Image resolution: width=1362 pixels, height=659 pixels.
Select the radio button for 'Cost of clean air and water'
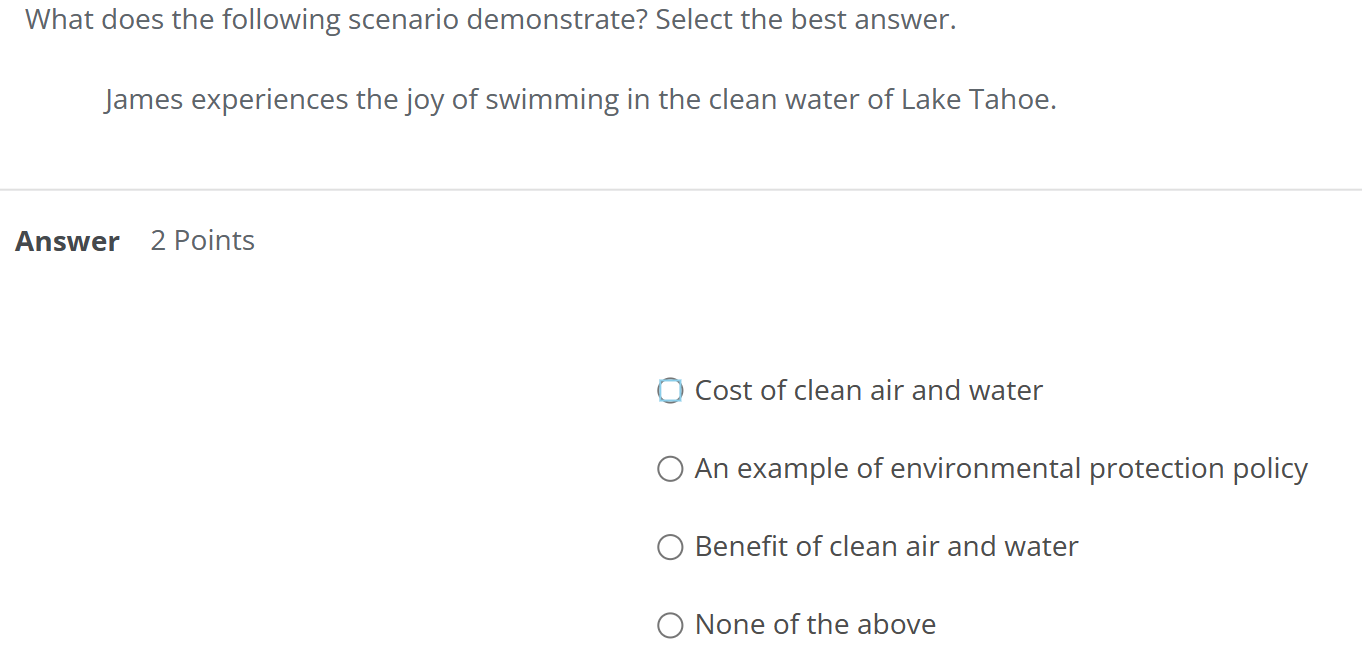(670, 390)
